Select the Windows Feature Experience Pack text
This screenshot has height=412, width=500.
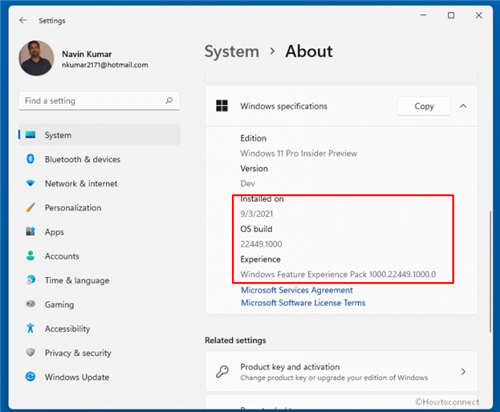pyautogui.click(x=338, y=274)
